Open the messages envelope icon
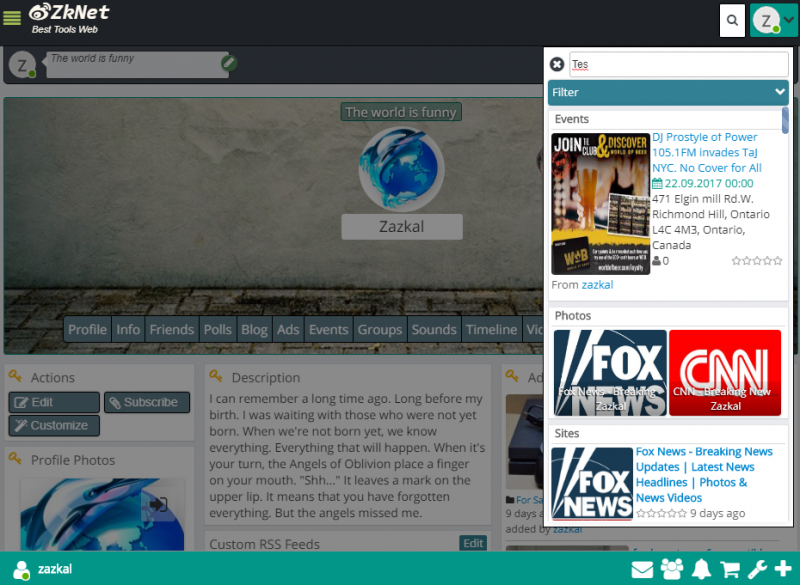 (642, 569)
